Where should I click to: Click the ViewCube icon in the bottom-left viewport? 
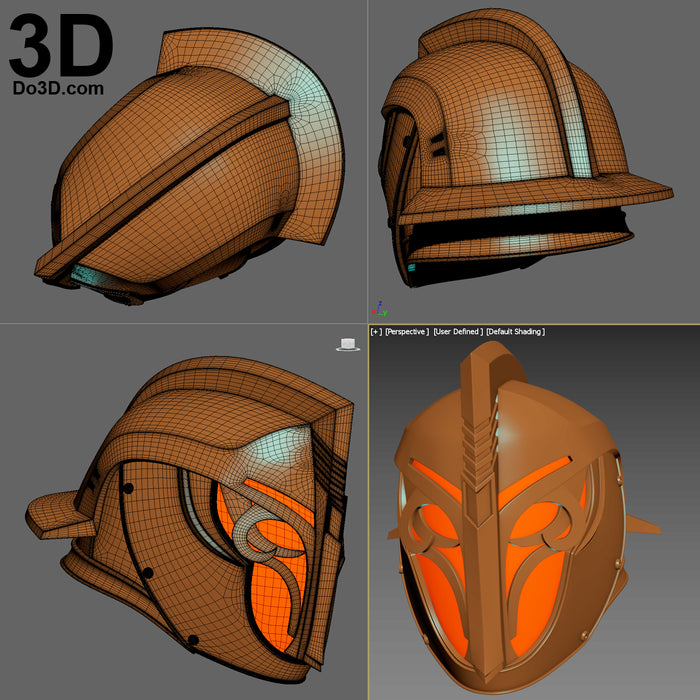348,345
